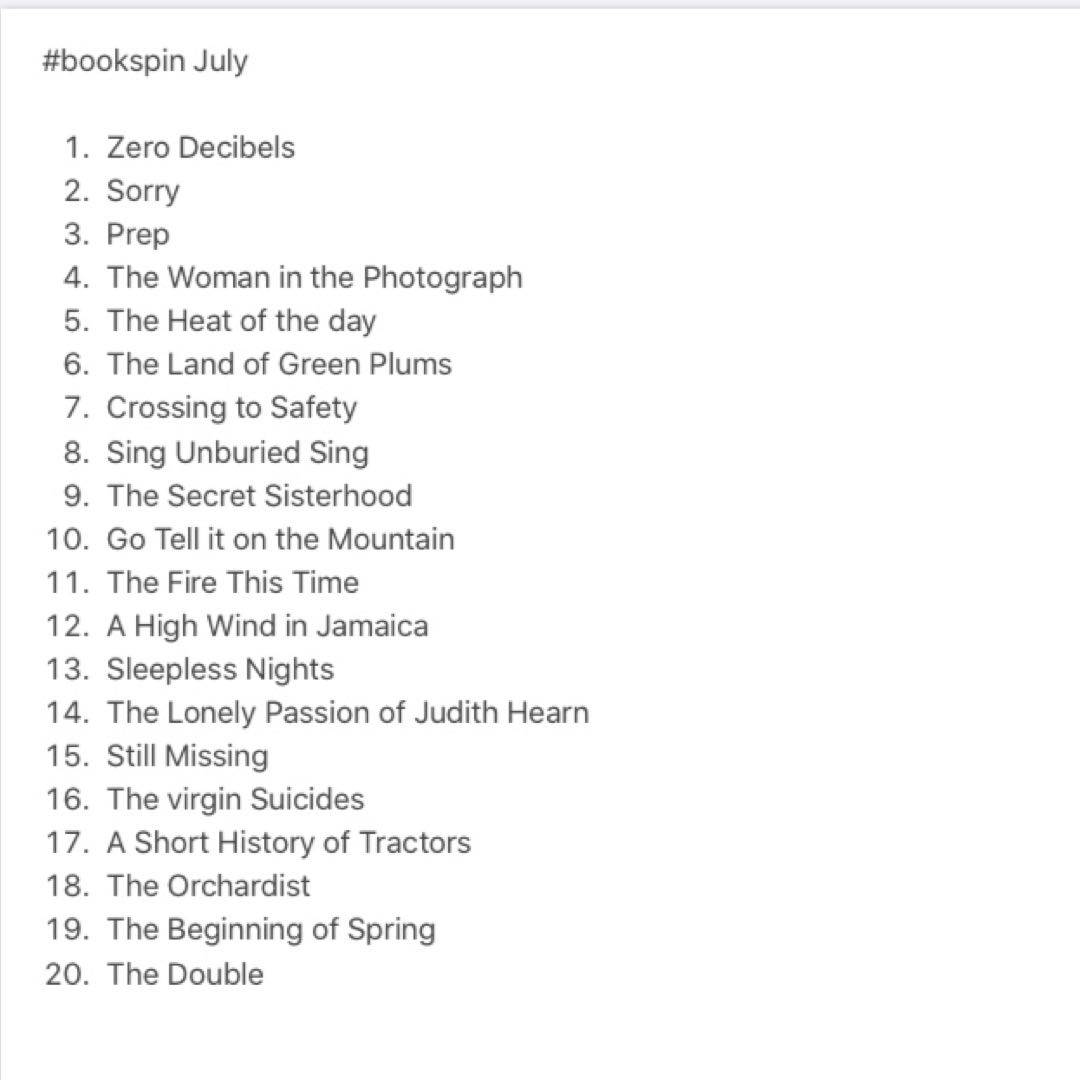Click Sing Unburied Sing title
This screenshot has height=1080, width=1080.
pos(237,452)
